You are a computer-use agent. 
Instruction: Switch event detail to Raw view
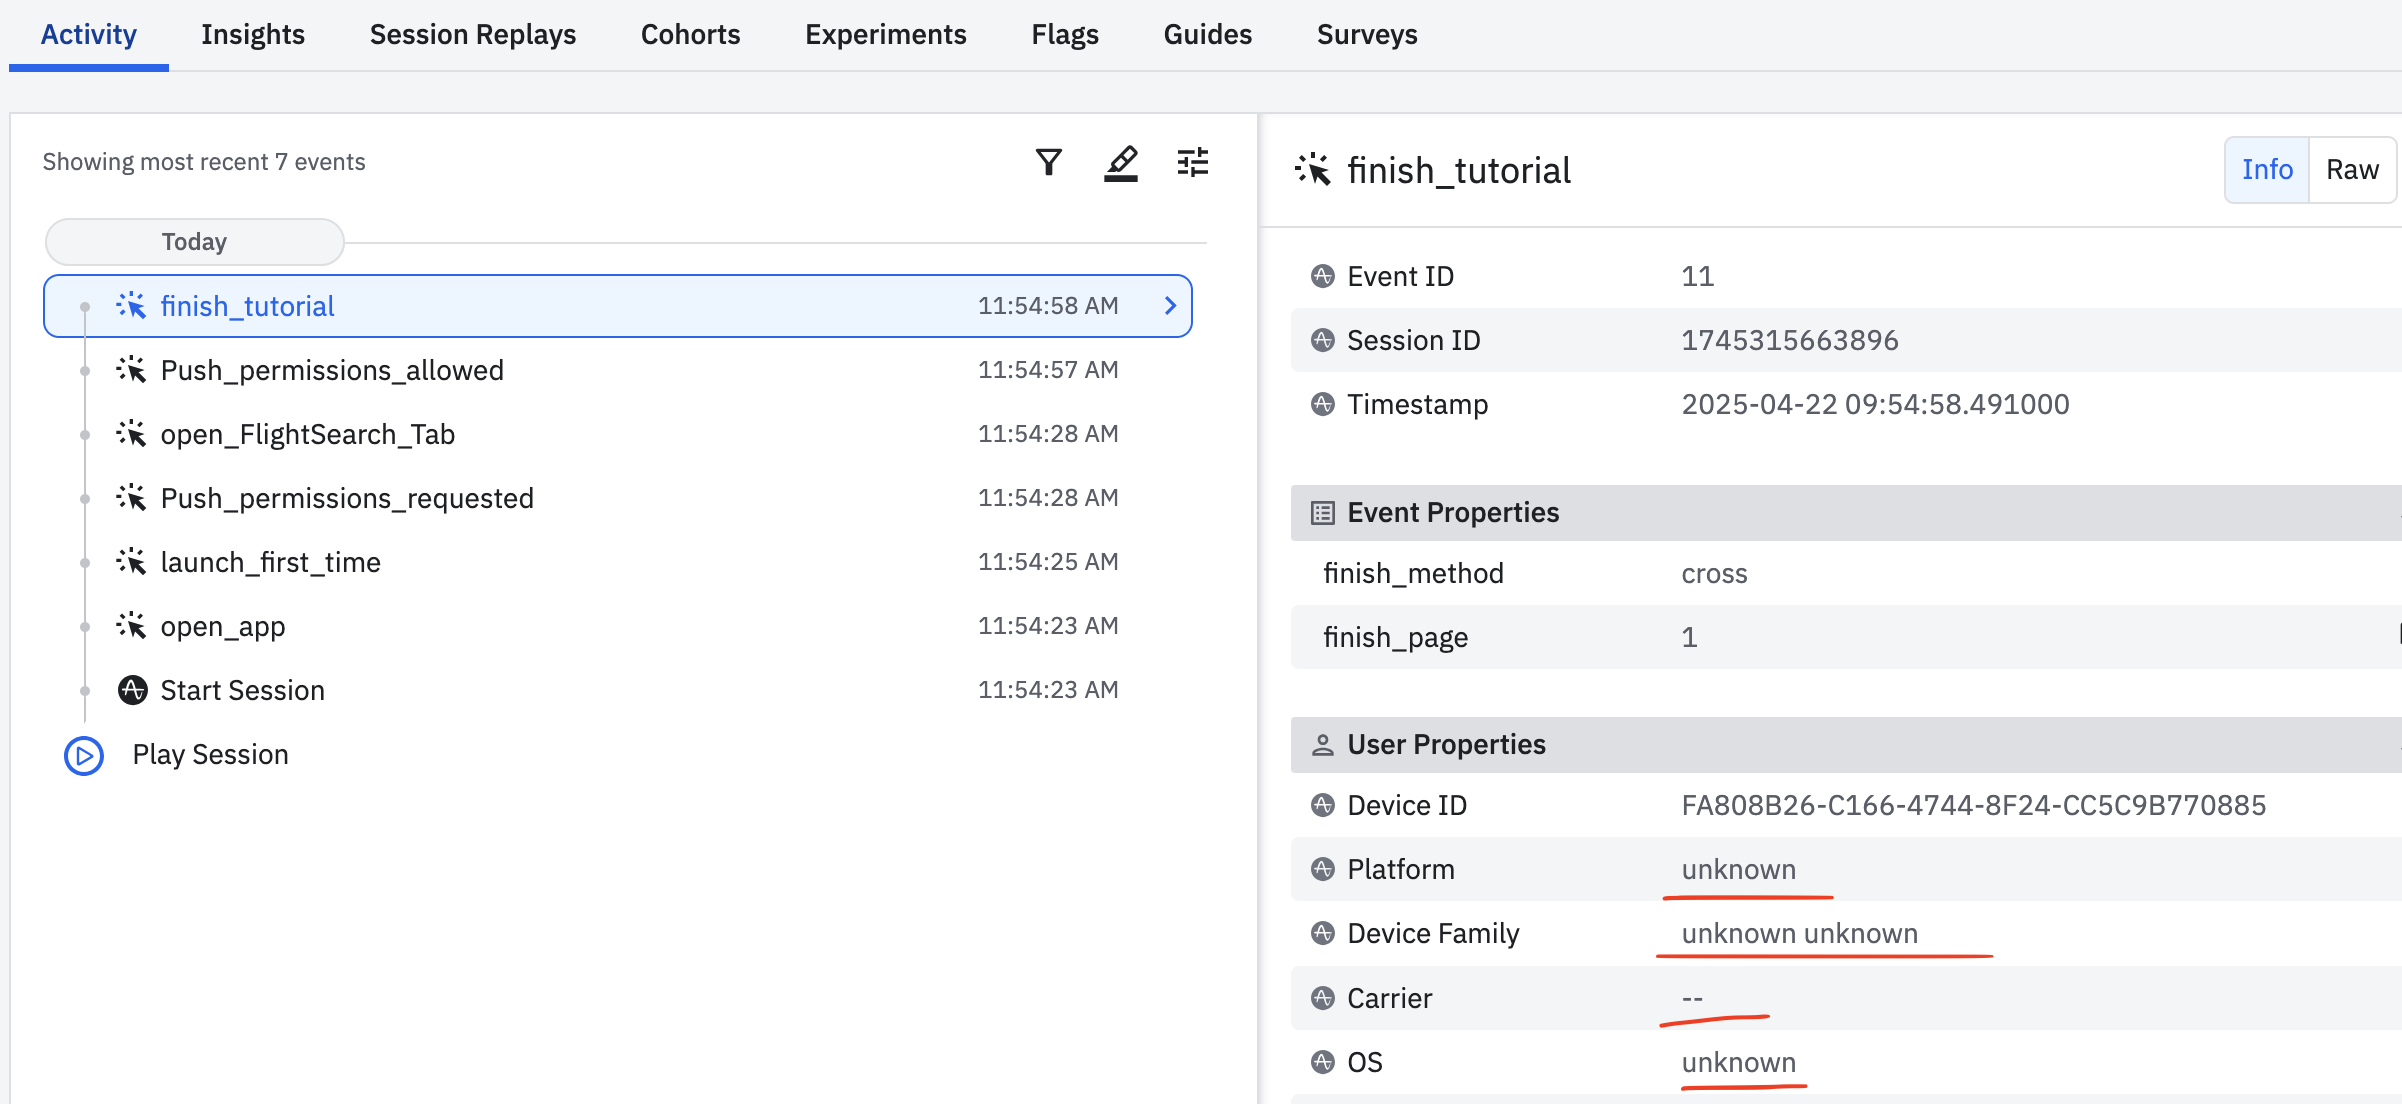[x=2352, y=170]
